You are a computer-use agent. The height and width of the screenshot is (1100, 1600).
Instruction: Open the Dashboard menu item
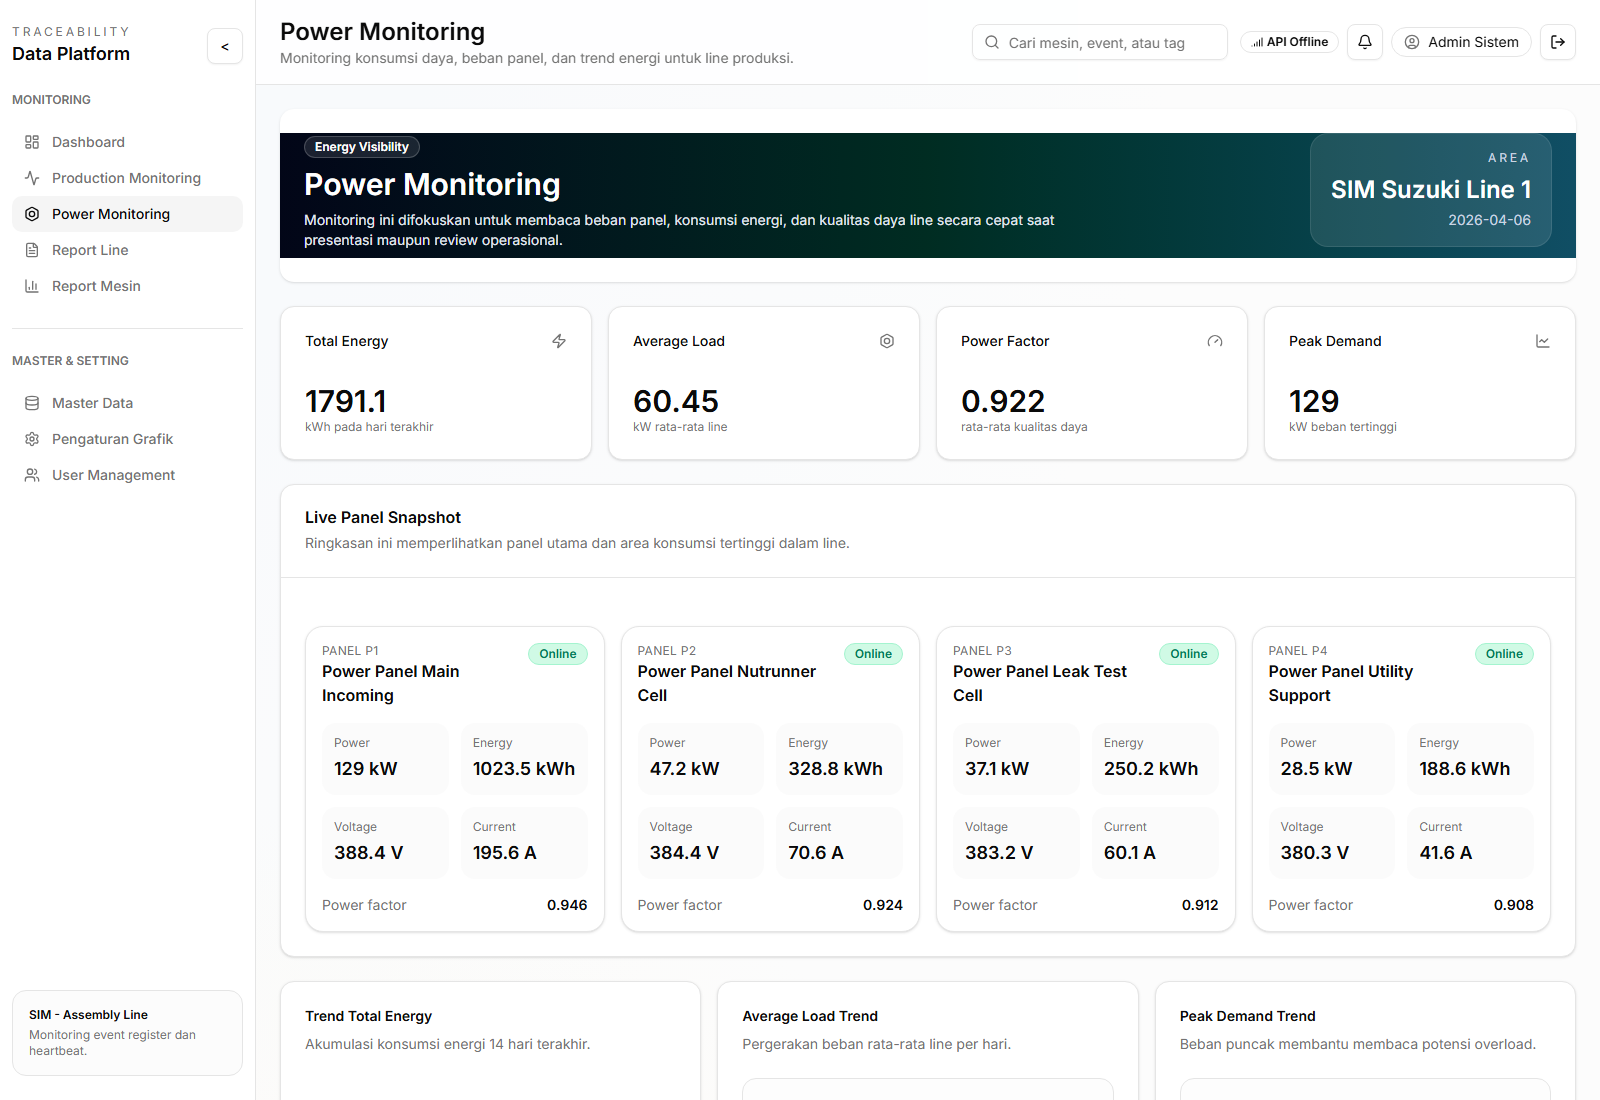tap(127, 142)
